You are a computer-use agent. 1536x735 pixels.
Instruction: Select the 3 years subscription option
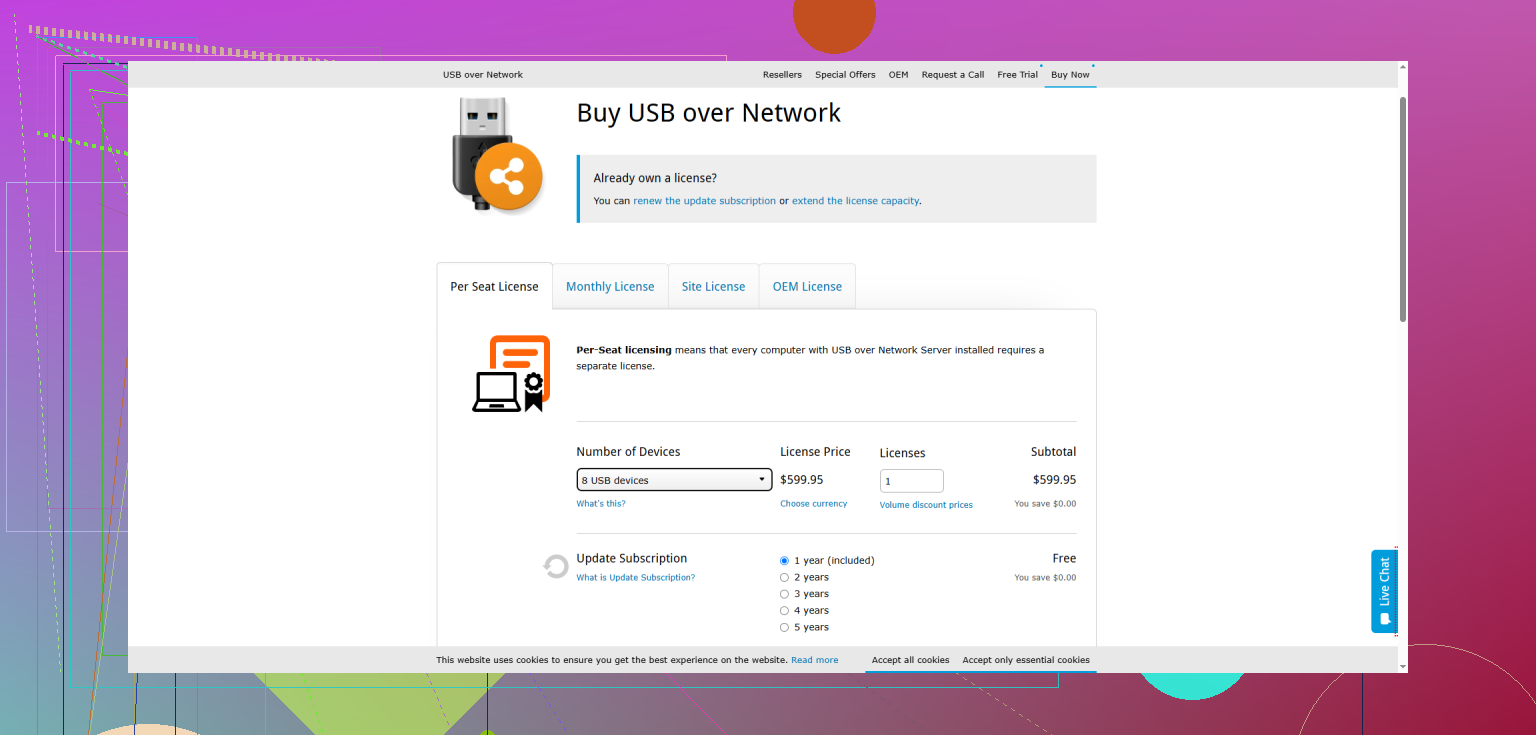[x=784, y=594]
